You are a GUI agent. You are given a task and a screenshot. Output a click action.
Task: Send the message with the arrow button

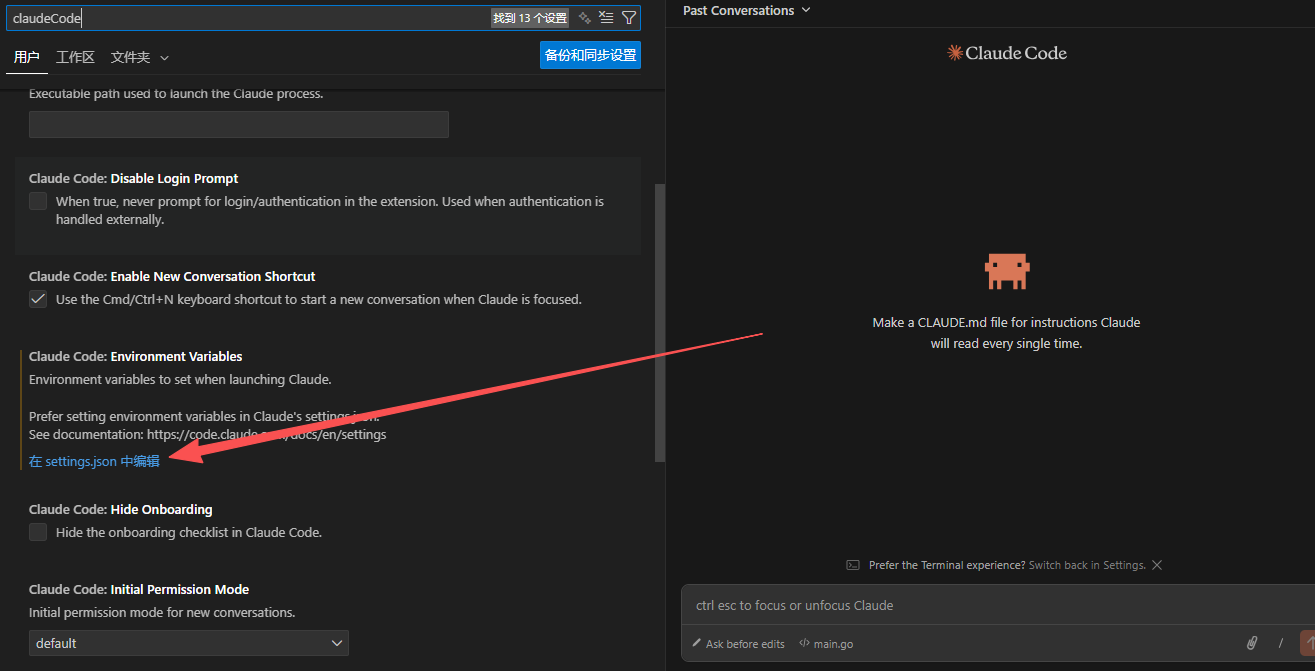coord(1307,643)
